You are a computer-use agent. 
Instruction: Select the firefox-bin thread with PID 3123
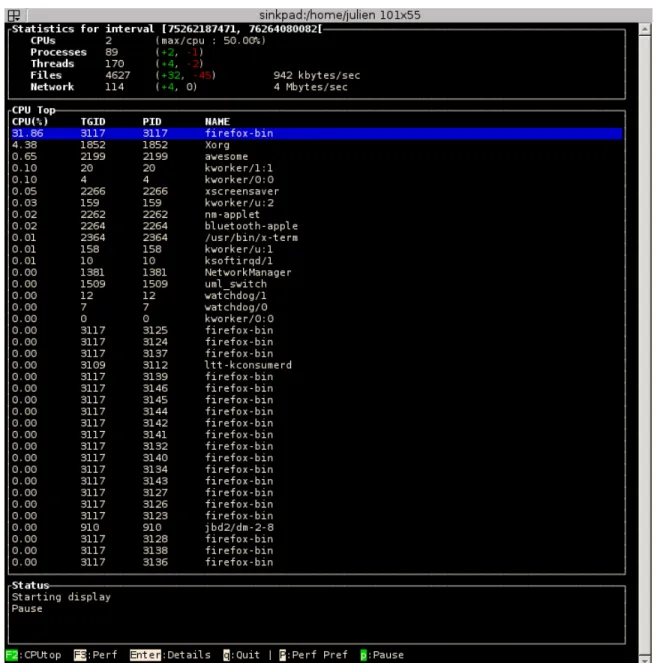[317, 516]
